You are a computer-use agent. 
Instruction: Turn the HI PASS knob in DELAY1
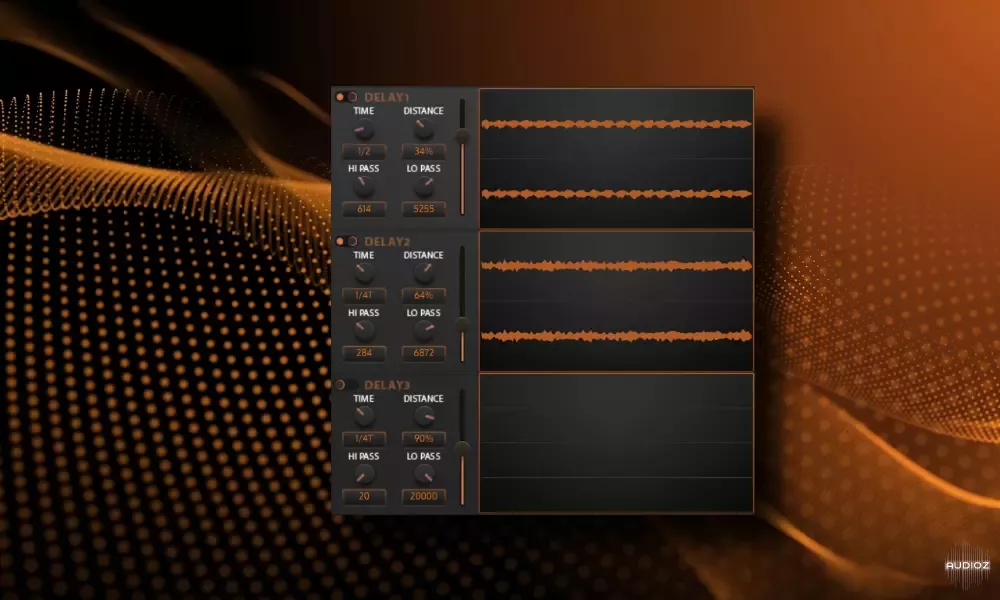(362, 187)
